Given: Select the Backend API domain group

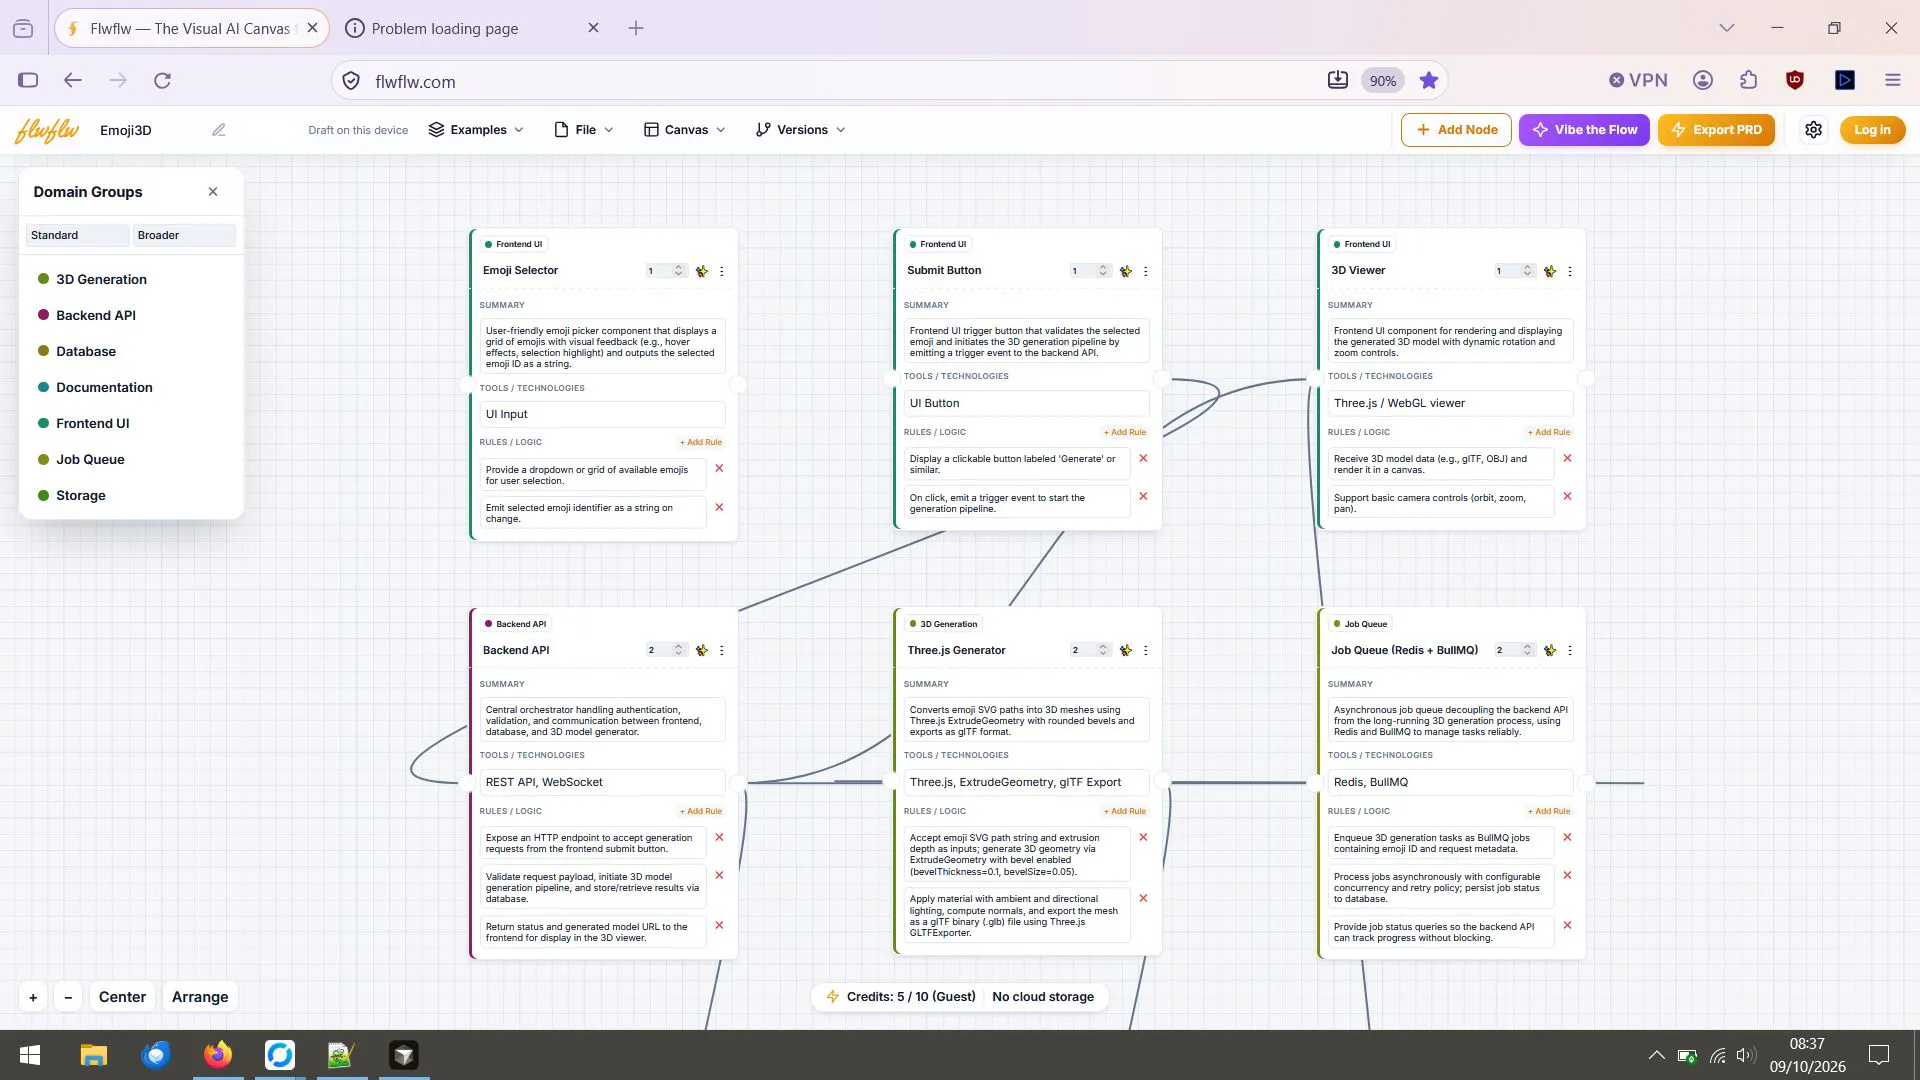Looking at the screenshot, I should click(96, 315).
